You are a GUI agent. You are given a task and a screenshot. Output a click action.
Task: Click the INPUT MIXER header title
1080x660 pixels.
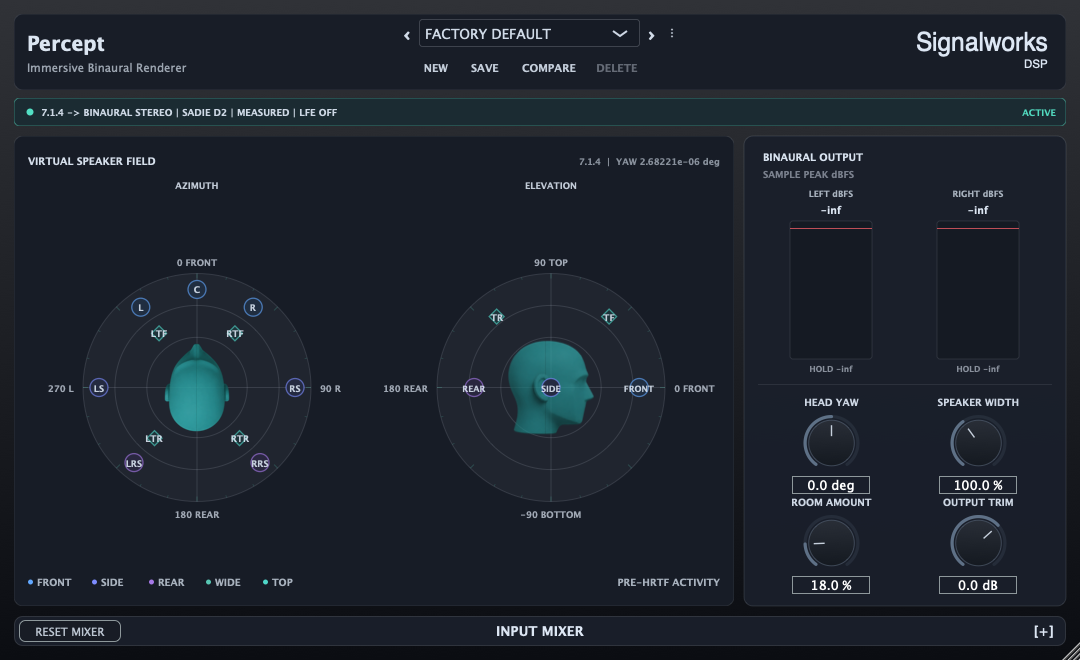coord(539,631)
